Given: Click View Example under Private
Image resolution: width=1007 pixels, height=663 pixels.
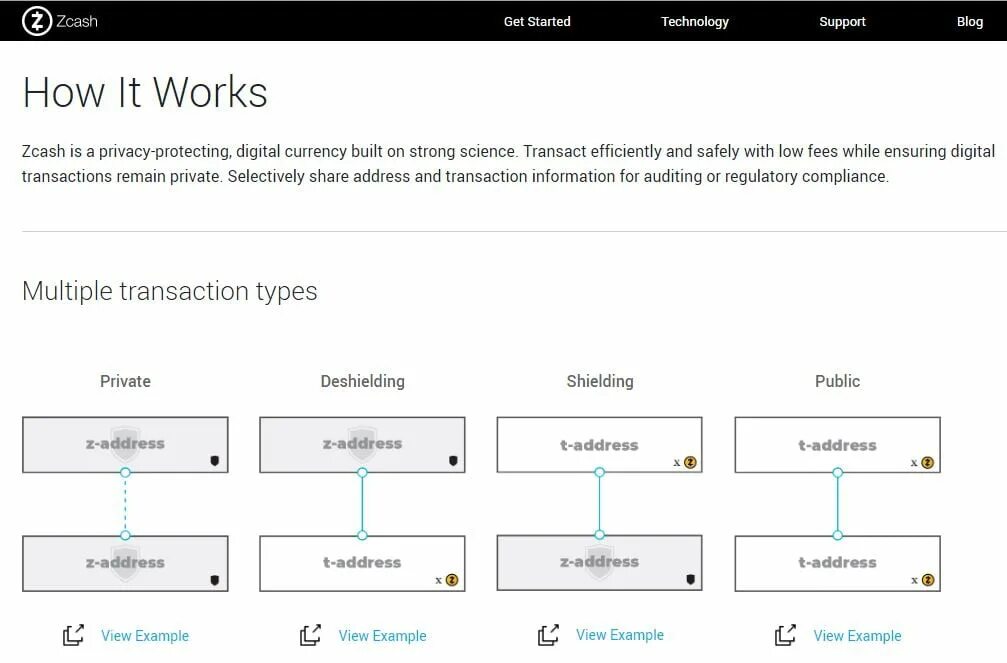Looking at the screenshot, I should [145, 636].
